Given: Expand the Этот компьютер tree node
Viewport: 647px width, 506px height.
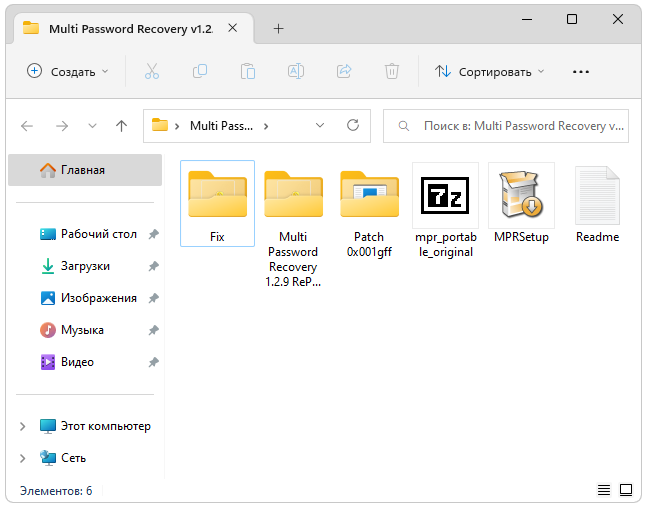Looking at the screenshot, I should coord(23,426).
